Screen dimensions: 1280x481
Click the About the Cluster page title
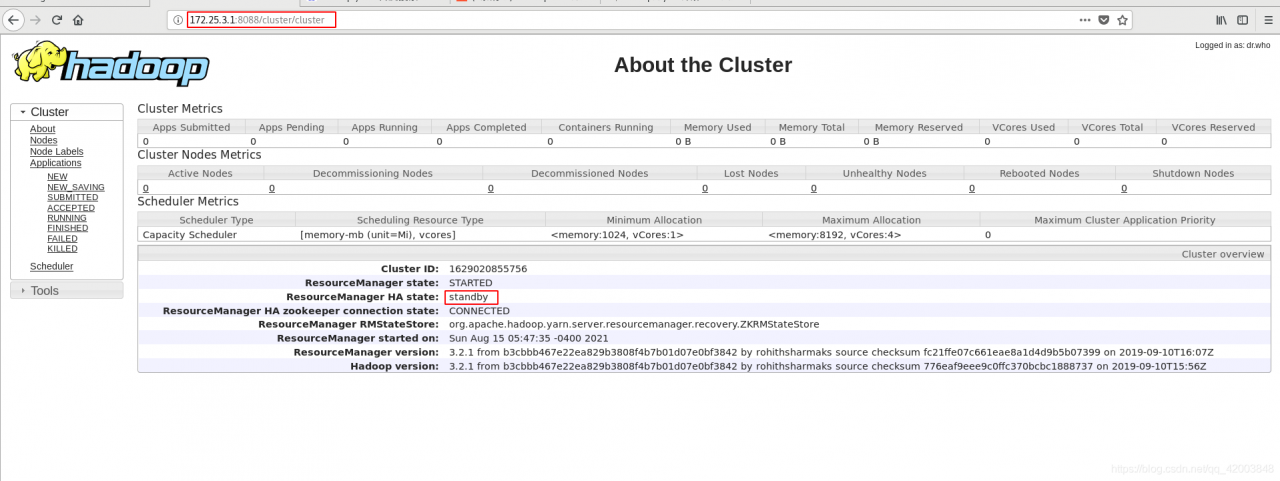[x=703, y=65]
